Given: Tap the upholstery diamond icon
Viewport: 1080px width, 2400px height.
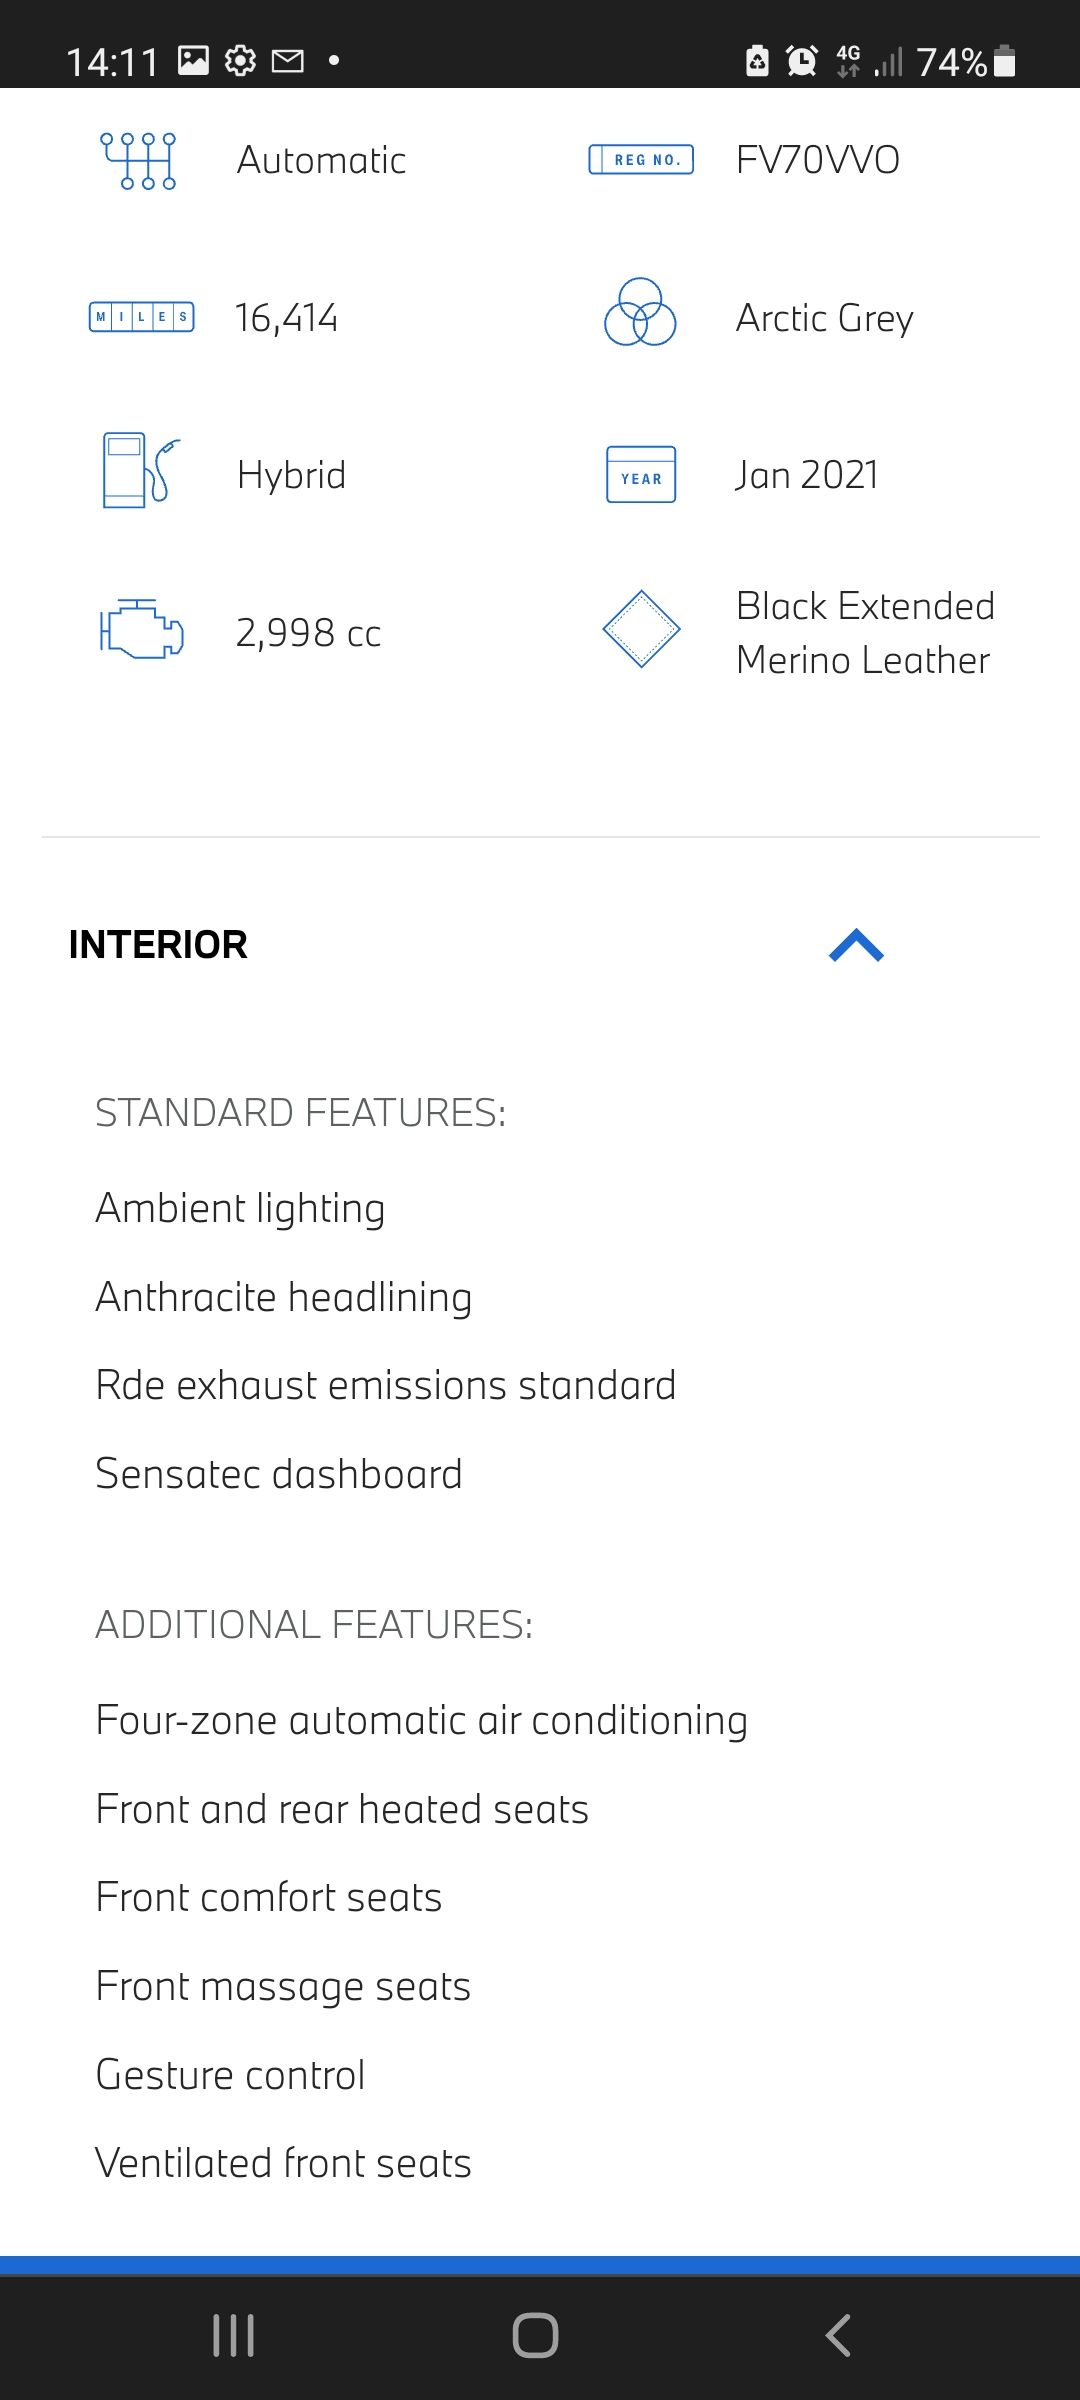Looking at the screenshot, I should tap(641, 629).
